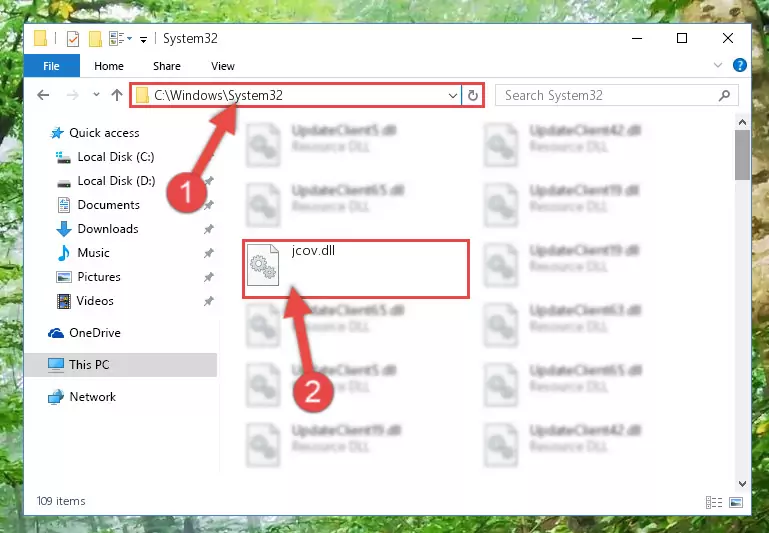The height and width of the screenshot is (533, 769).
Task: Open the File menu tab
Action: pos(51,66)
